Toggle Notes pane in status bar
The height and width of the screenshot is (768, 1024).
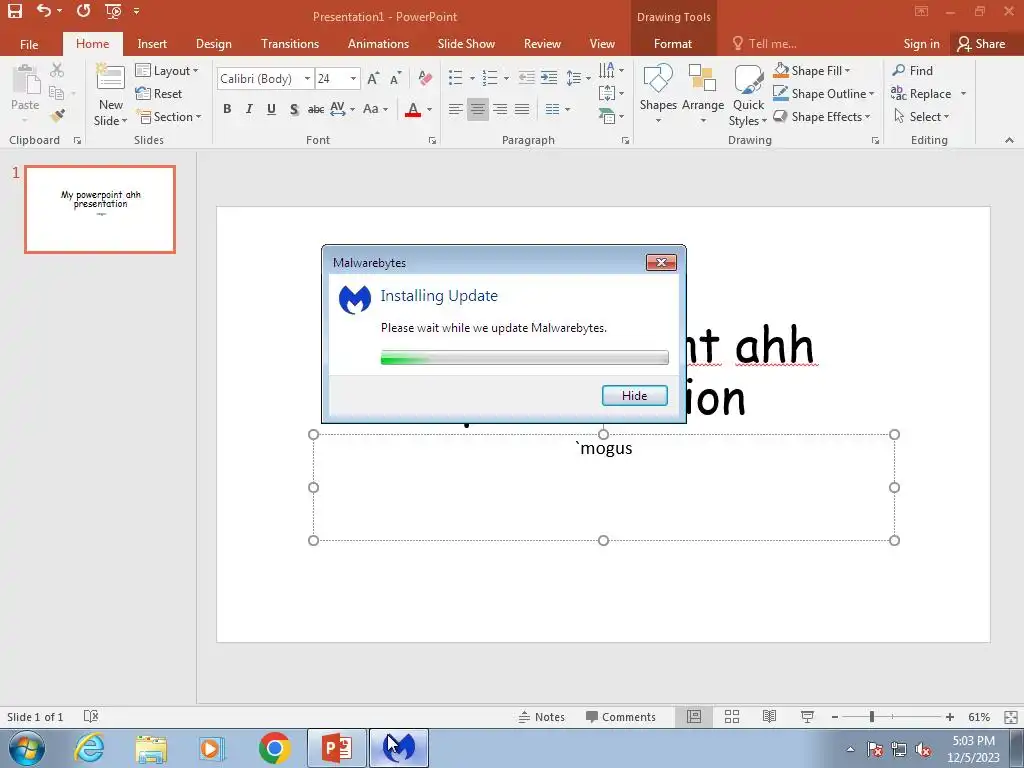point(541,716)
